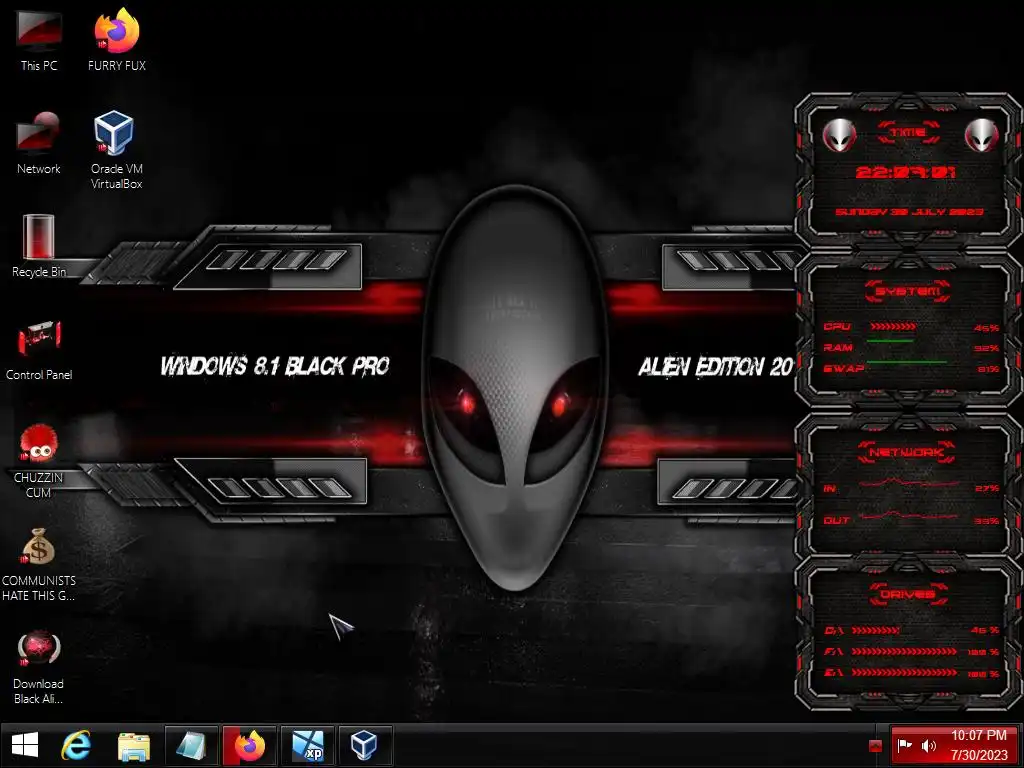Click the SYSTEM header on the gadget
The width and height of the screenshot is (1024, 768).
(x=908, y=291)
